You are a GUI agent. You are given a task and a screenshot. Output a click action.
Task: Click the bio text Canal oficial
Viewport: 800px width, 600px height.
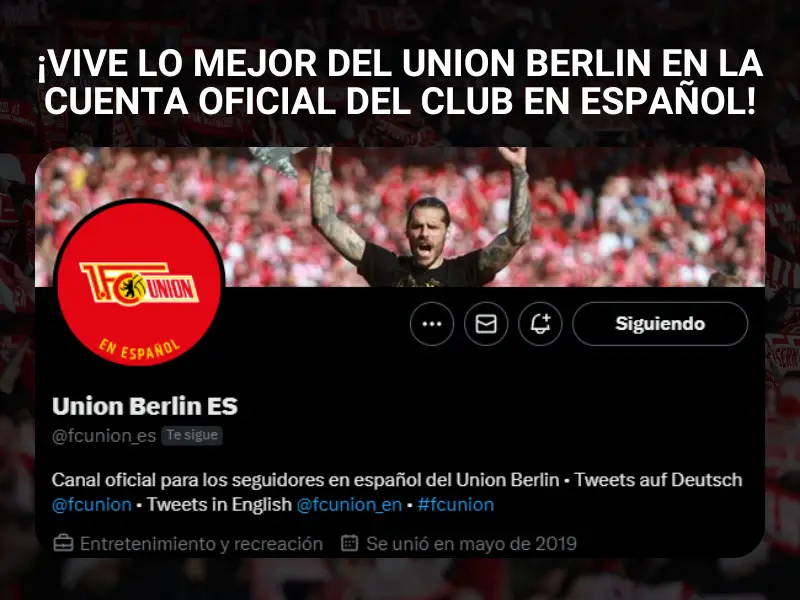pyautogui.click(x=104, y=480)
